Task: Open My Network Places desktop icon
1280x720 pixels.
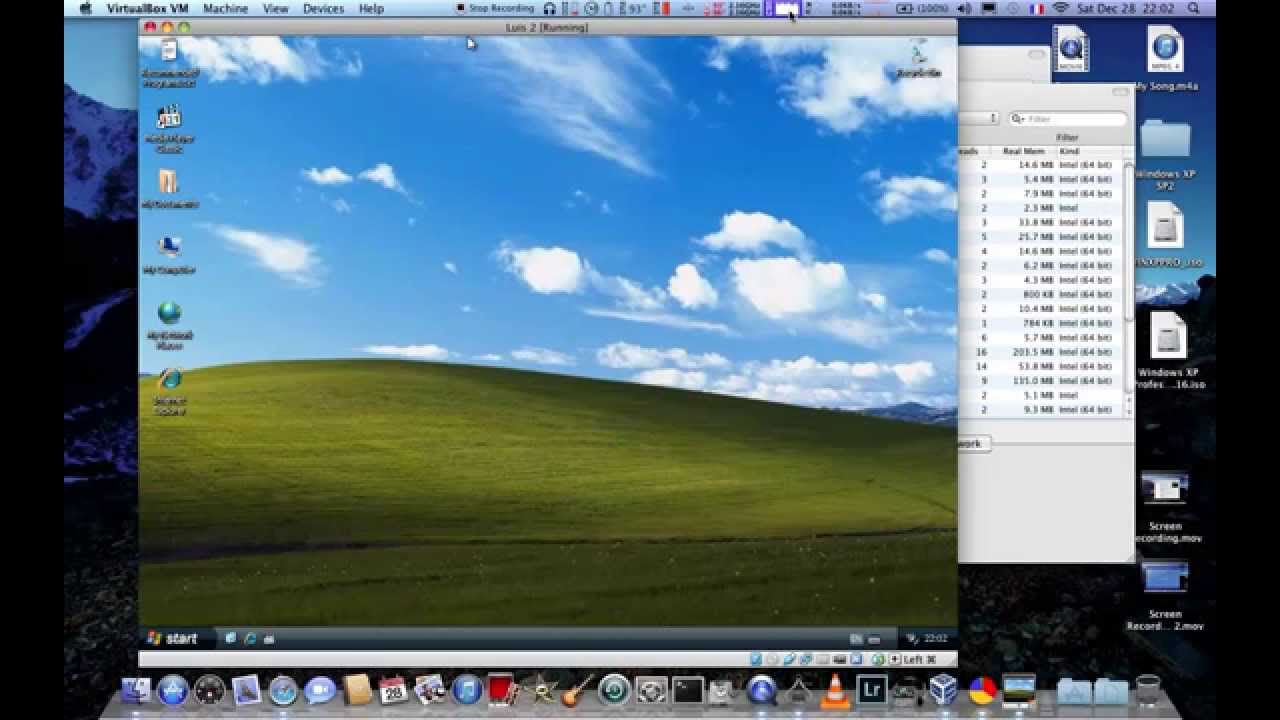Action: (169, 323)
